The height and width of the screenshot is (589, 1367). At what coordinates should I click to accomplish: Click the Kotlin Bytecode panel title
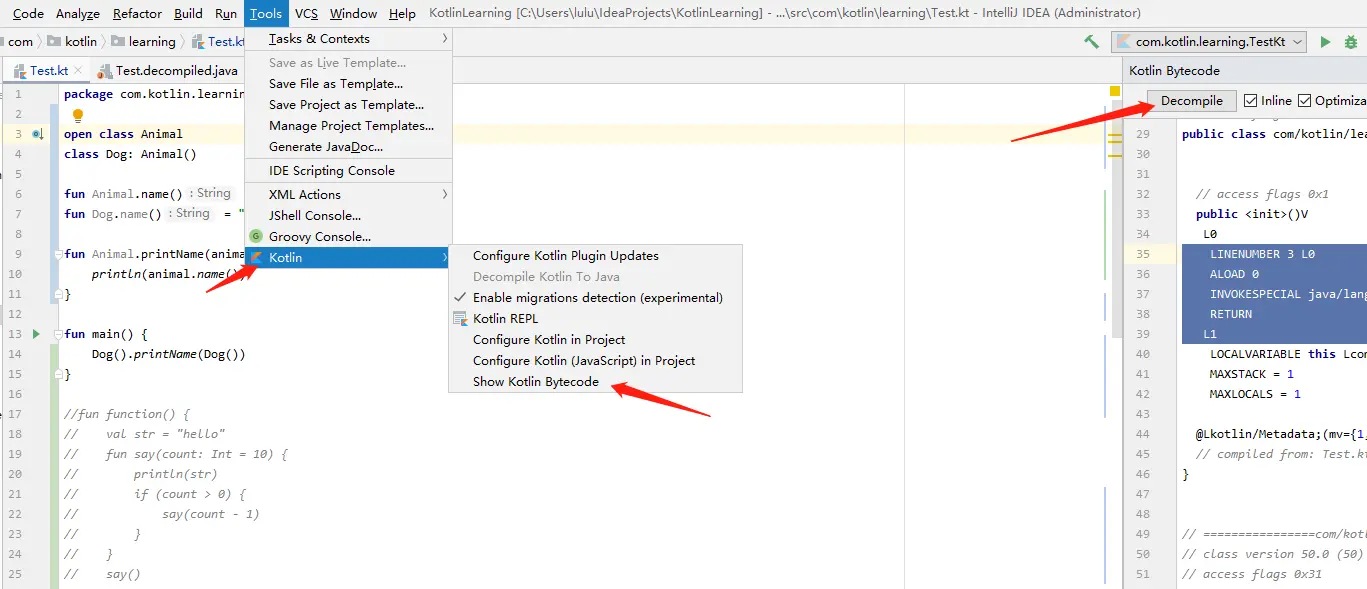click(x=1174, y=71)
